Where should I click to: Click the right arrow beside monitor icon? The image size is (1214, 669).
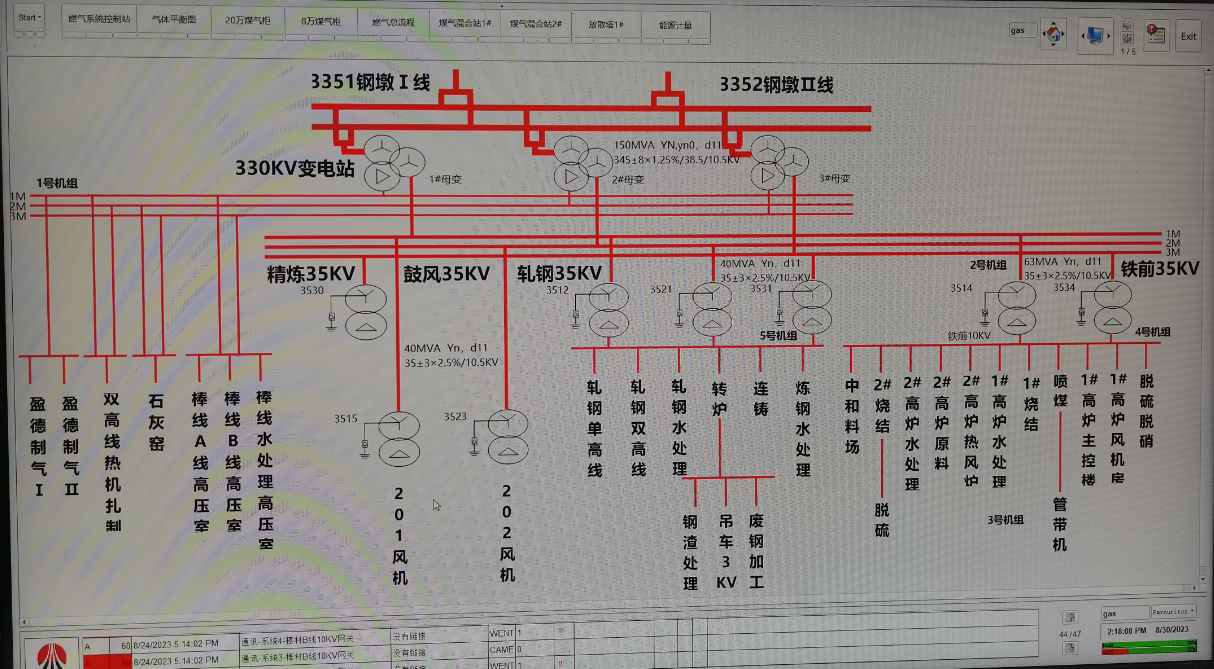1112,35
